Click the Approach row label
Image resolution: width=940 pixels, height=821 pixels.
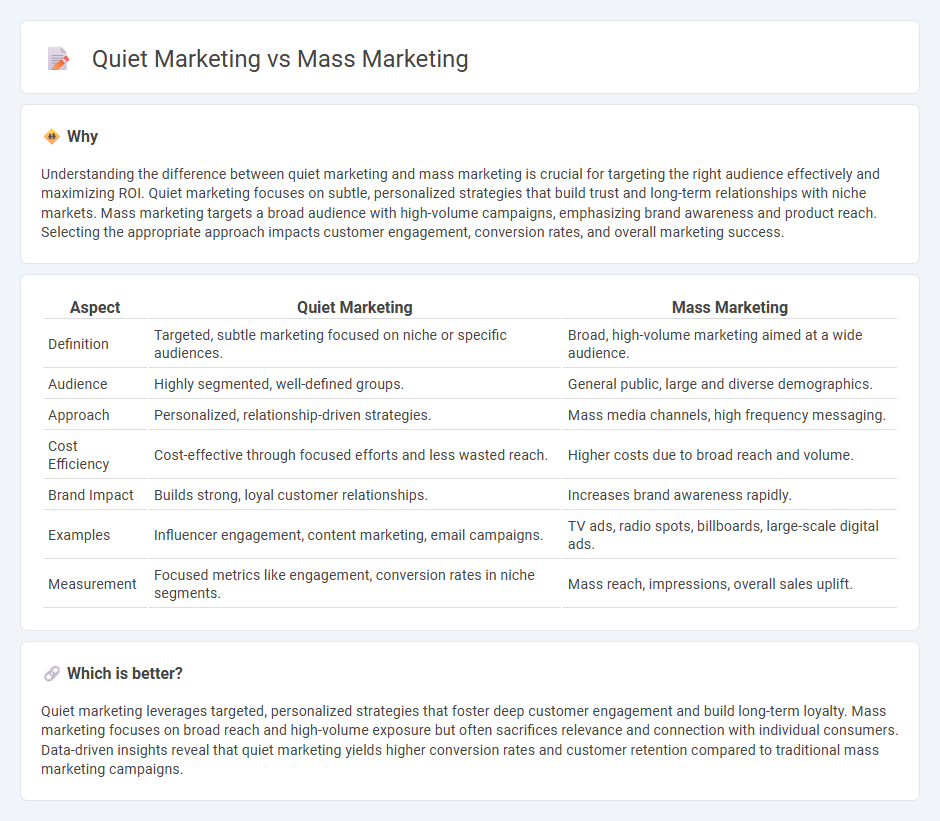[79, 415]
